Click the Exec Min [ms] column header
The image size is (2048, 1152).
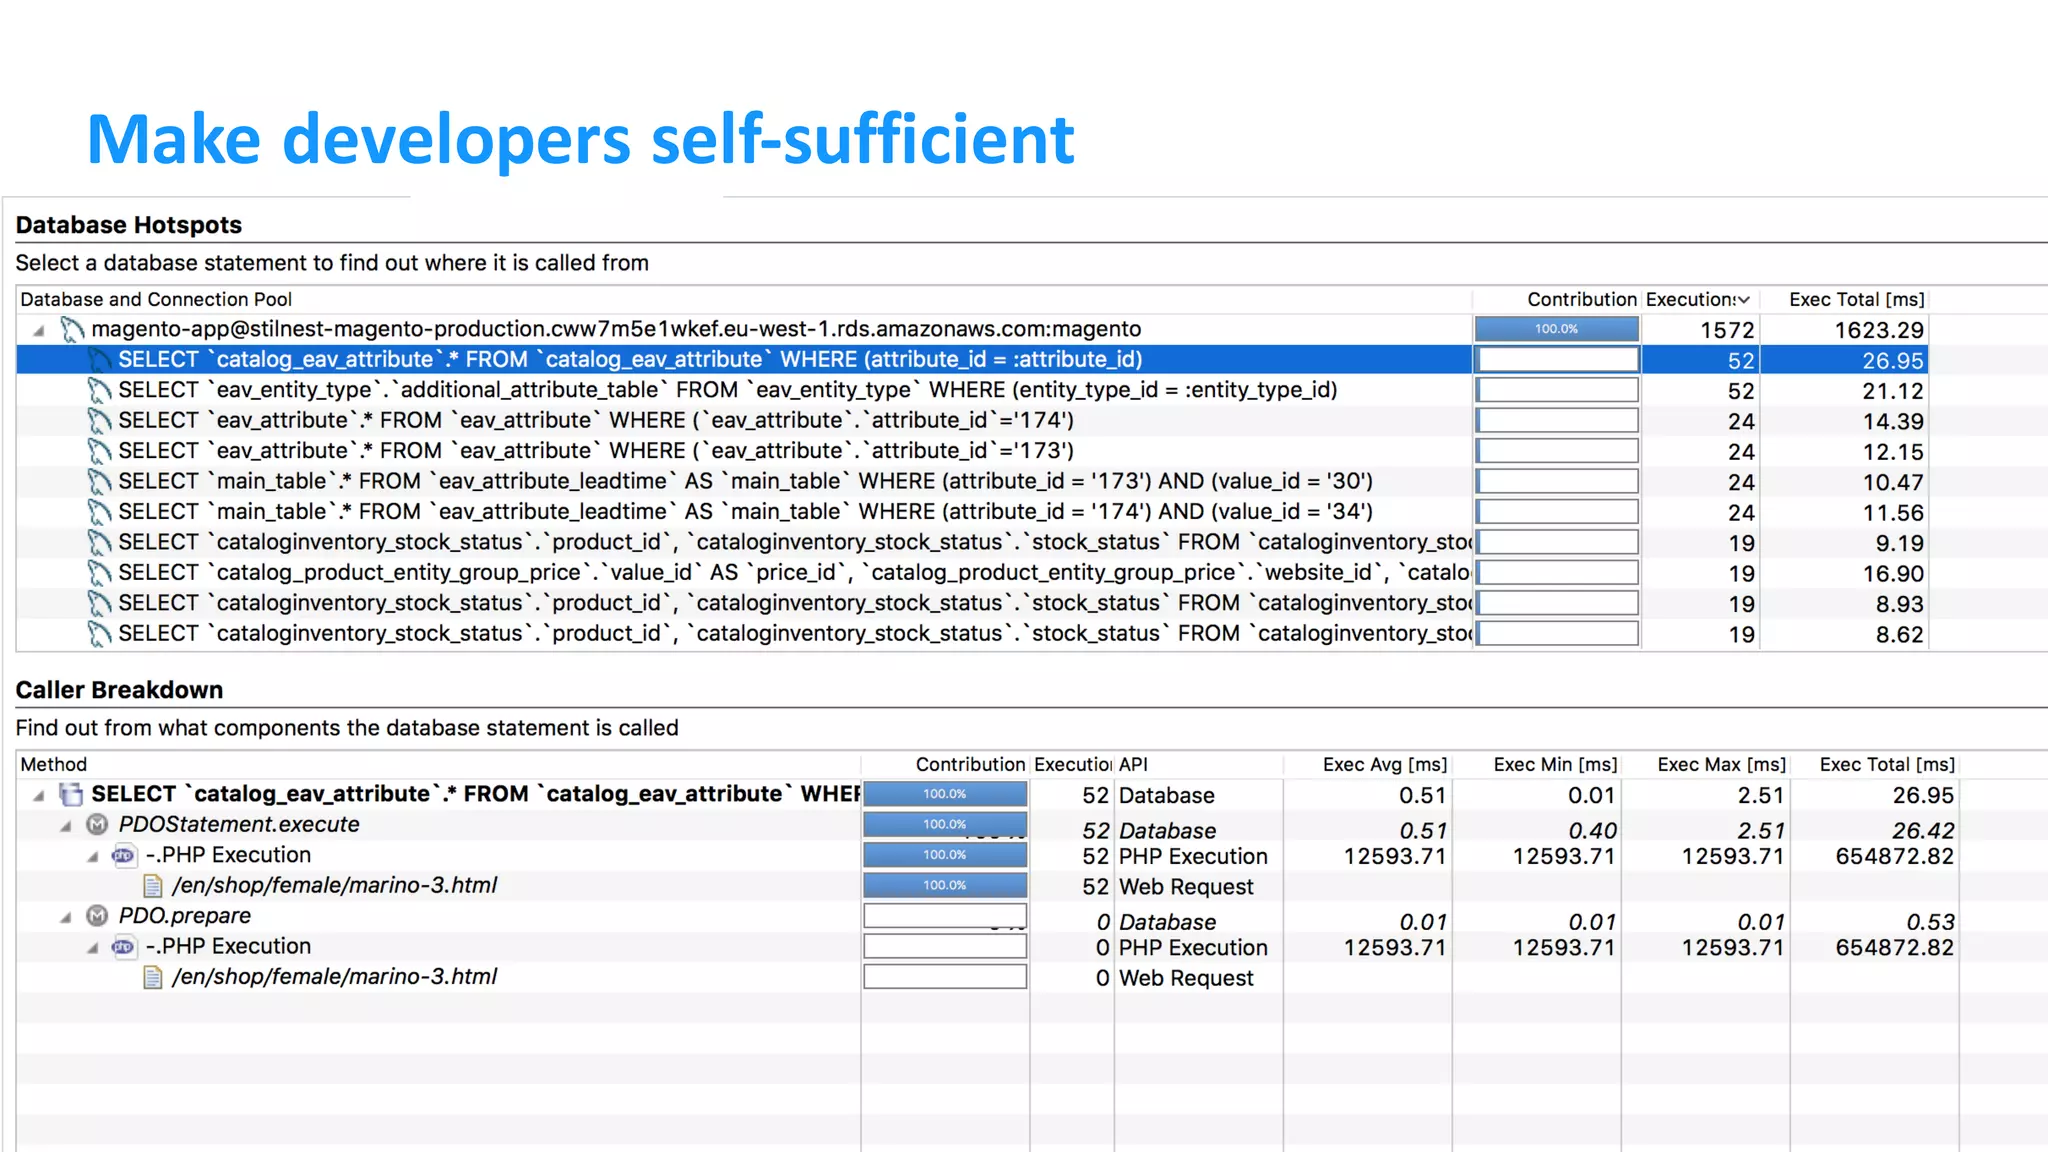coord(1555,764)
